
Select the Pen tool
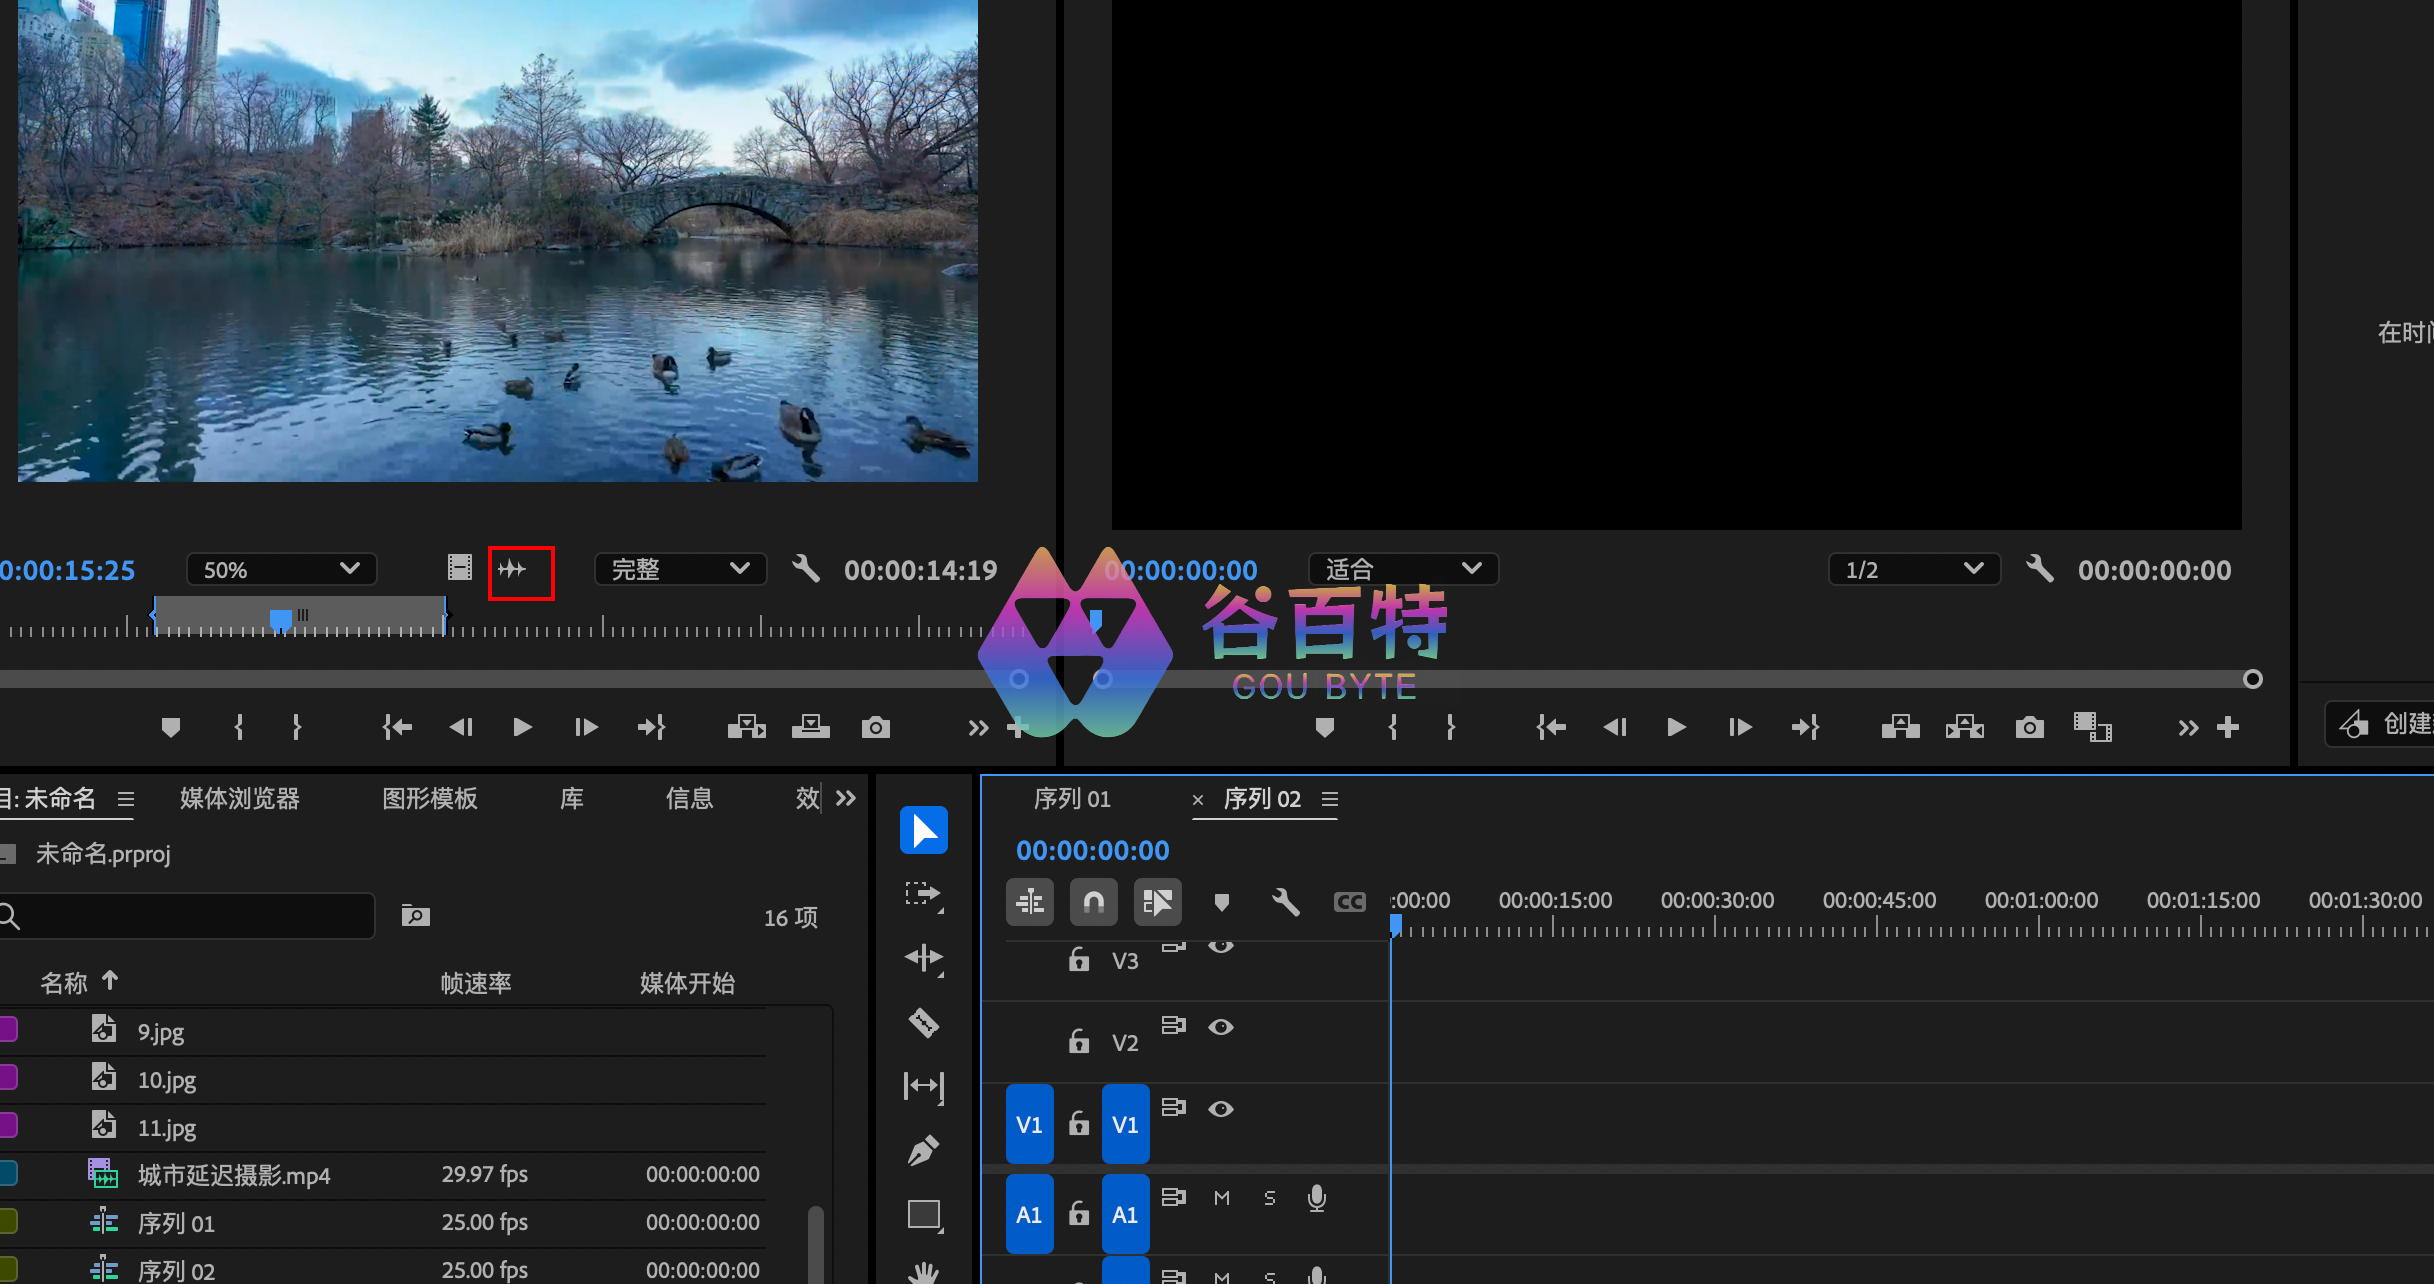[923, 1151]
